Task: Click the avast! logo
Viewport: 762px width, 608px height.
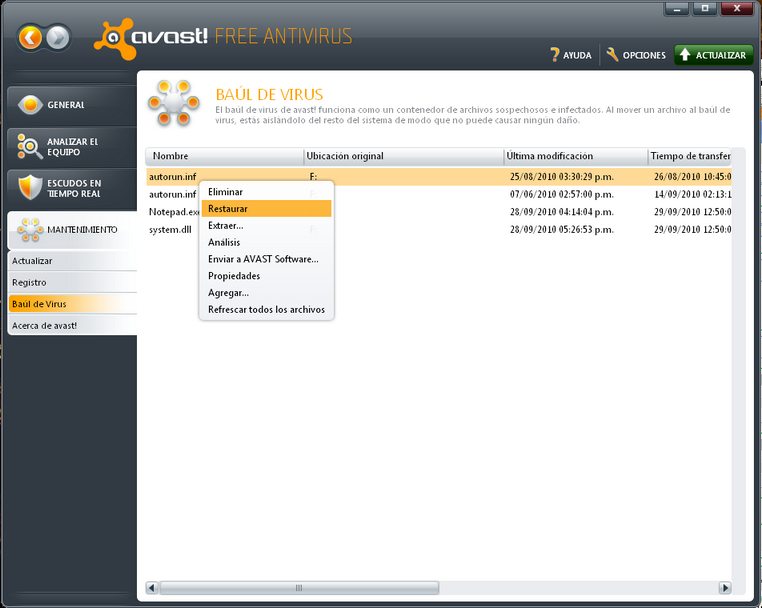Action: (x=151, y=38)
